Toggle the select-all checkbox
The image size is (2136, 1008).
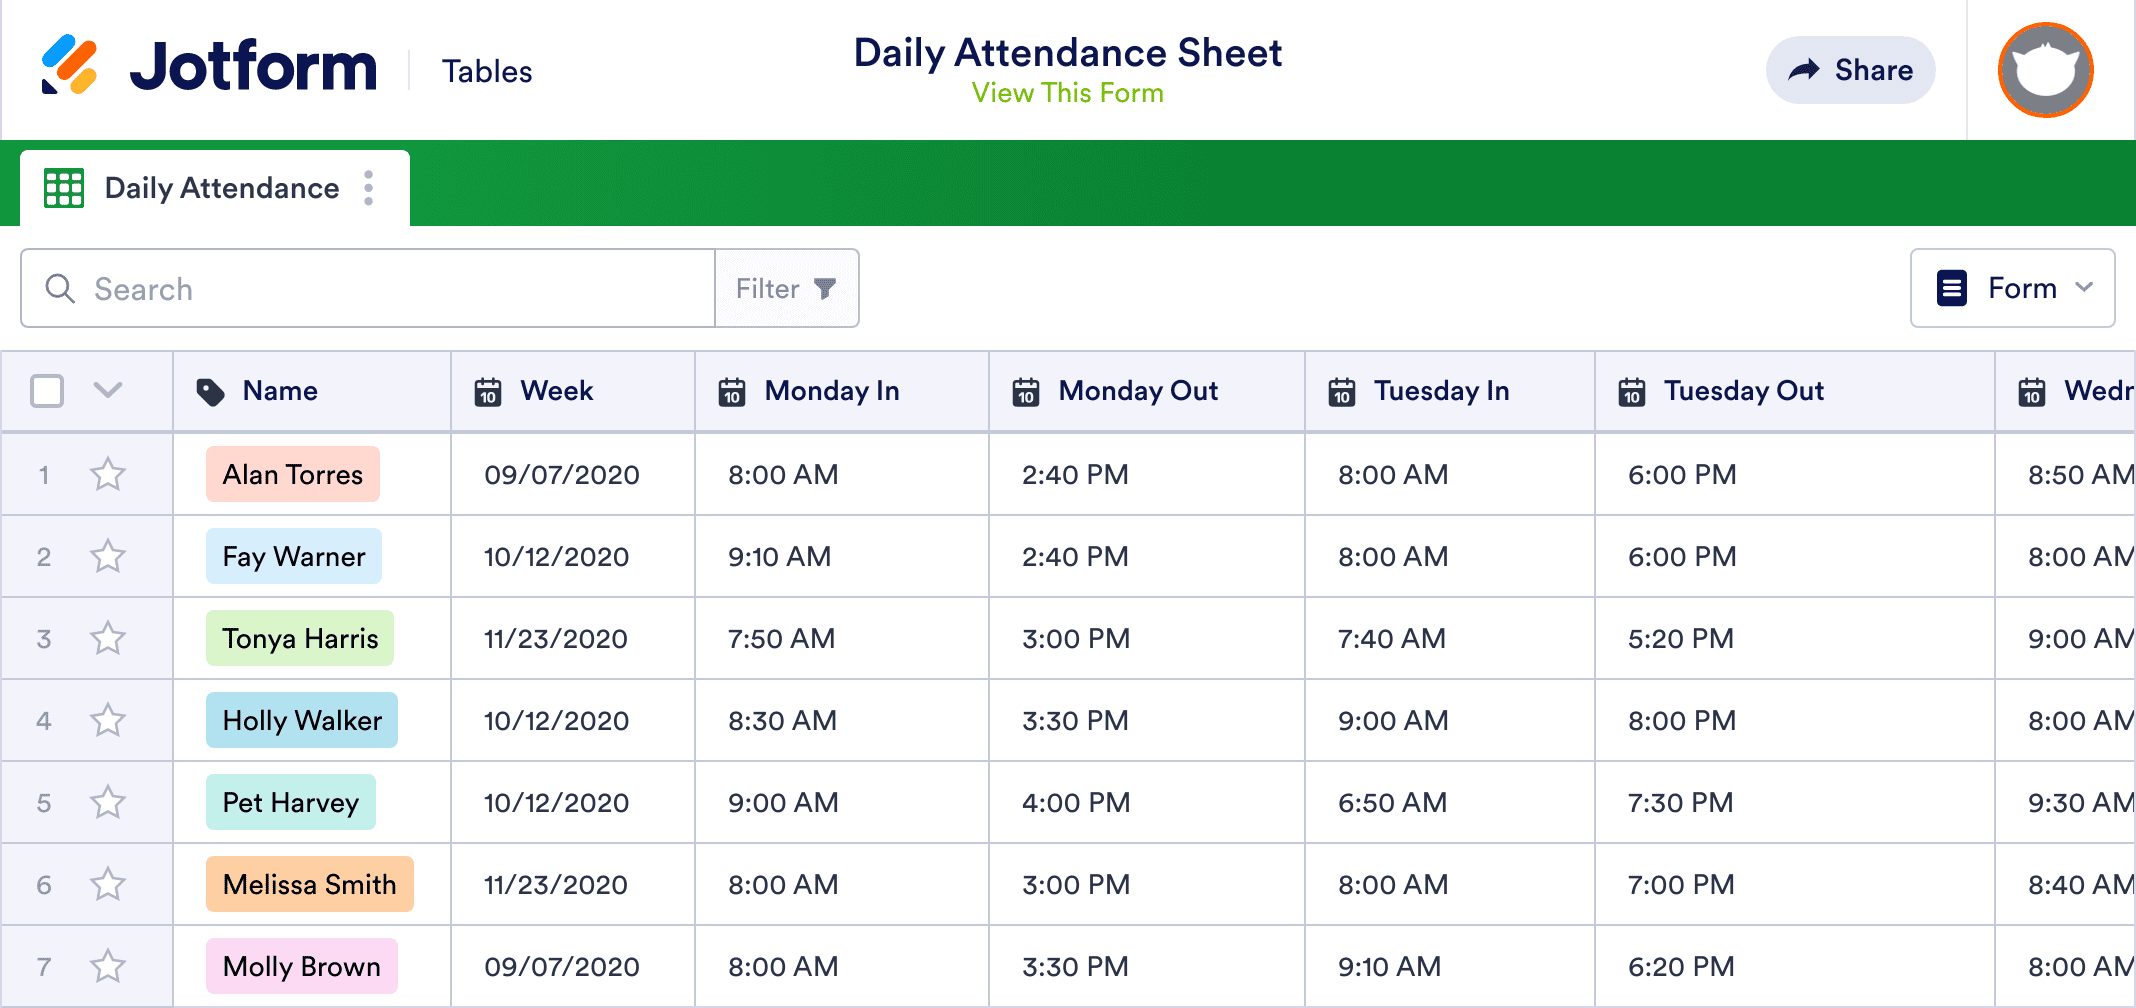47,391
